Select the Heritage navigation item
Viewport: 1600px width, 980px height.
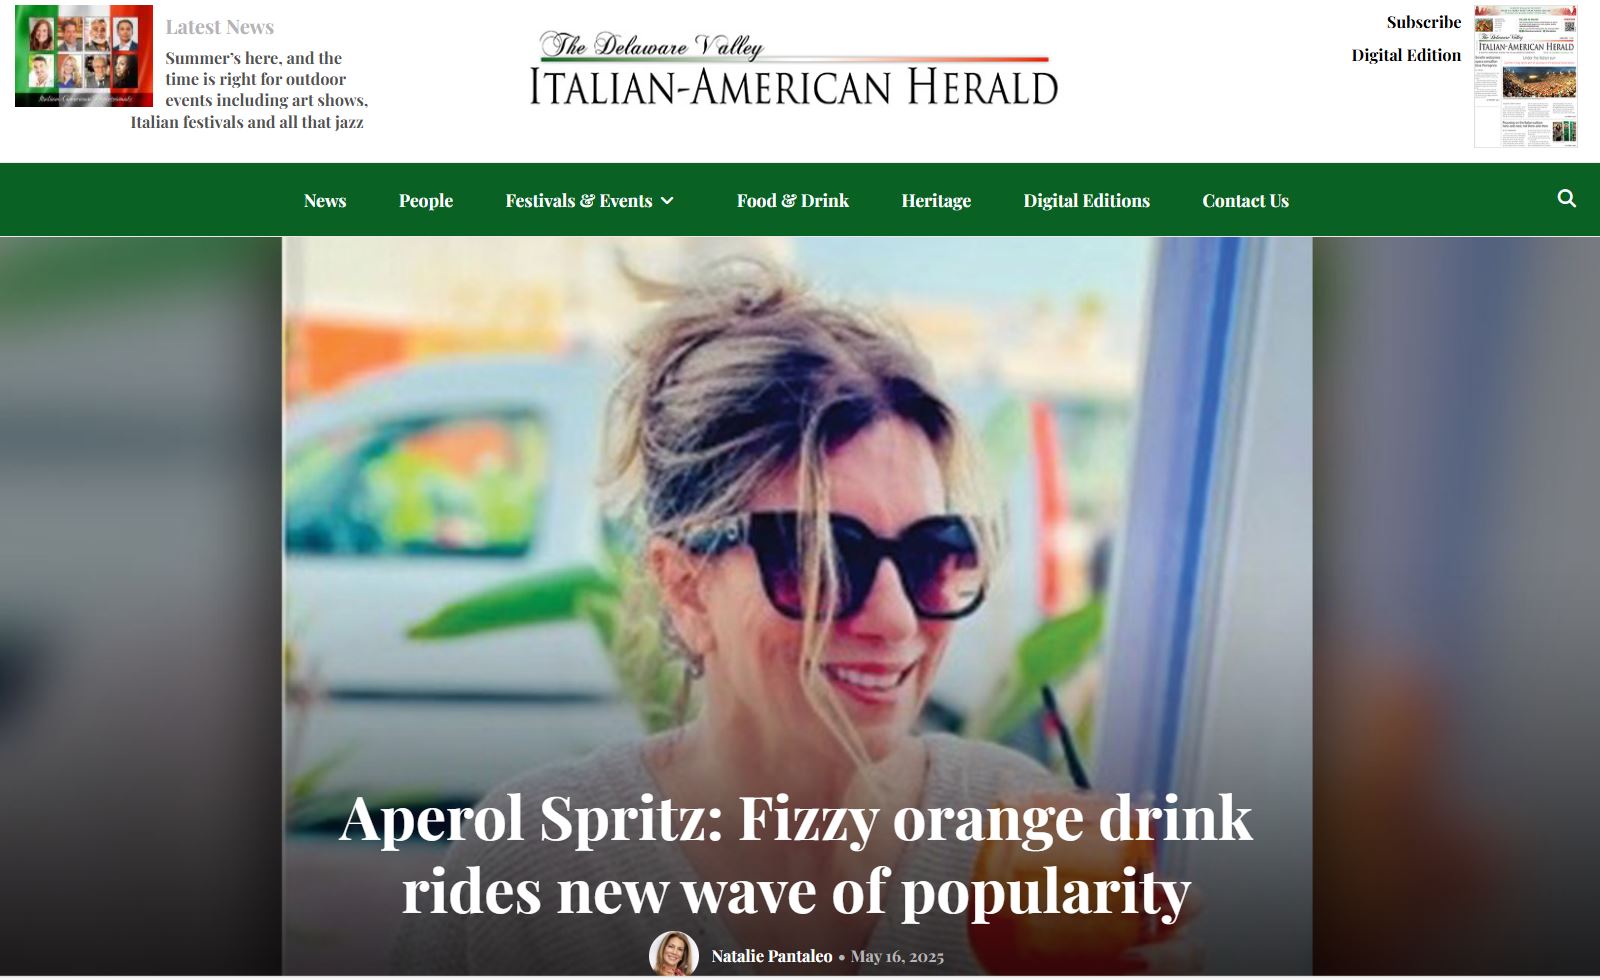(936, 201)
